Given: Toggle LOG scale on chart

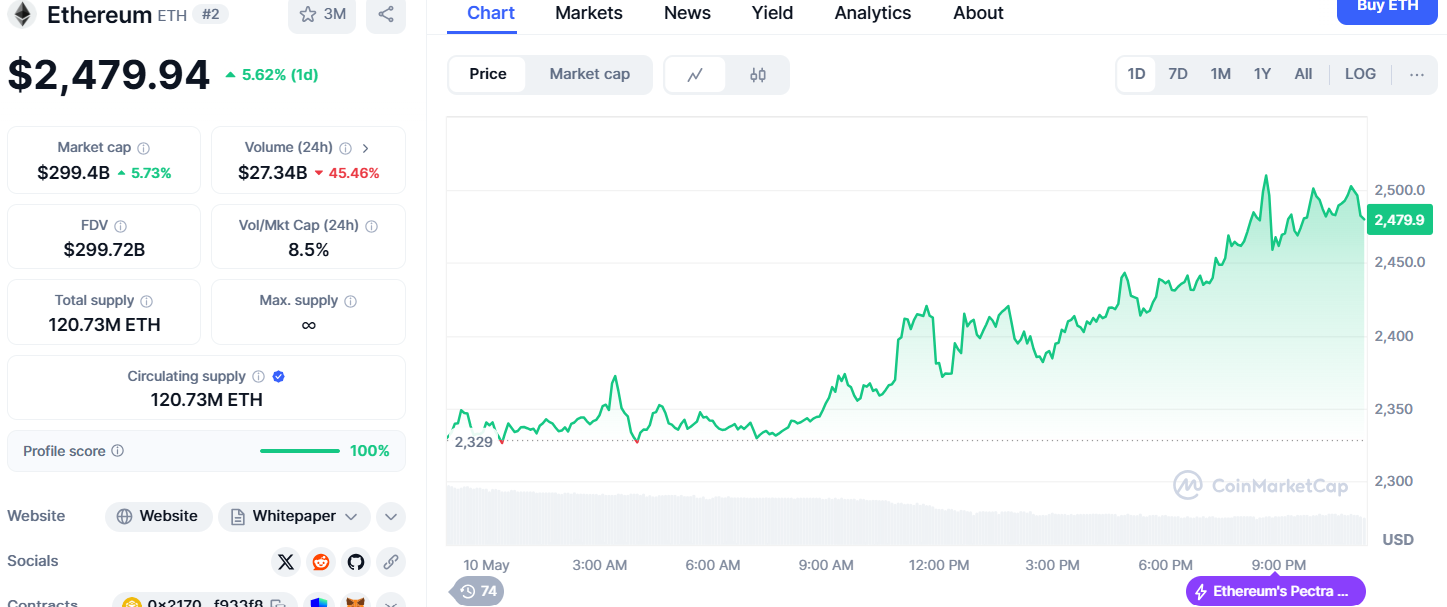Looking at the screenshot, I should click(1360, 74).
